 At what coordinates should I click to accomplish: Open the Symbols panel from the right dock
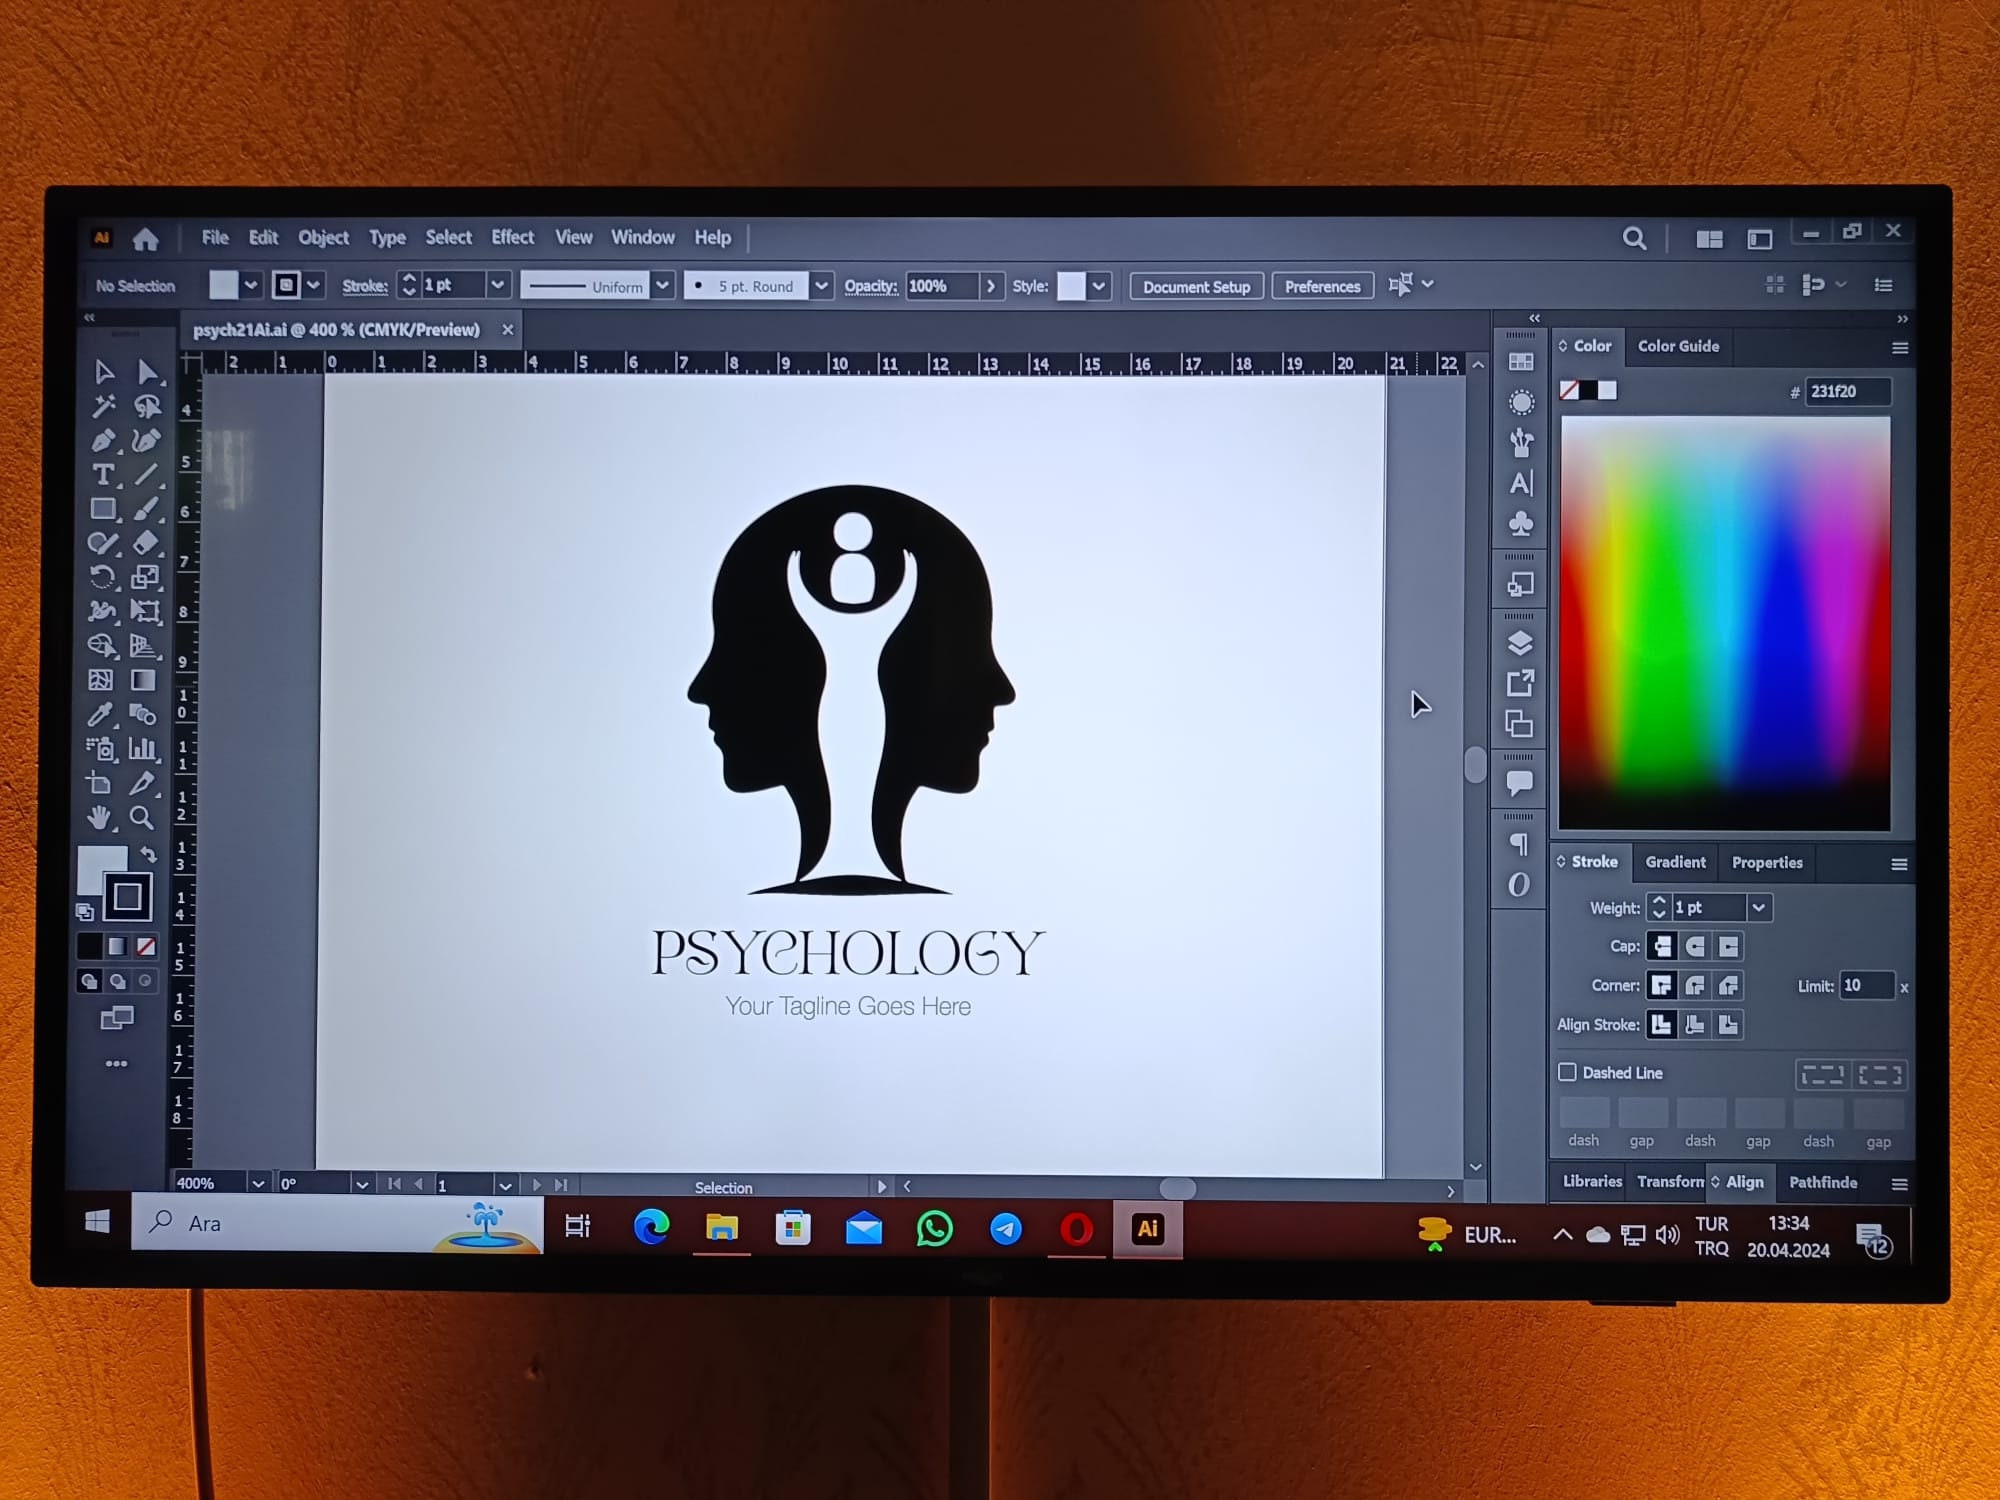point(1520,523)
